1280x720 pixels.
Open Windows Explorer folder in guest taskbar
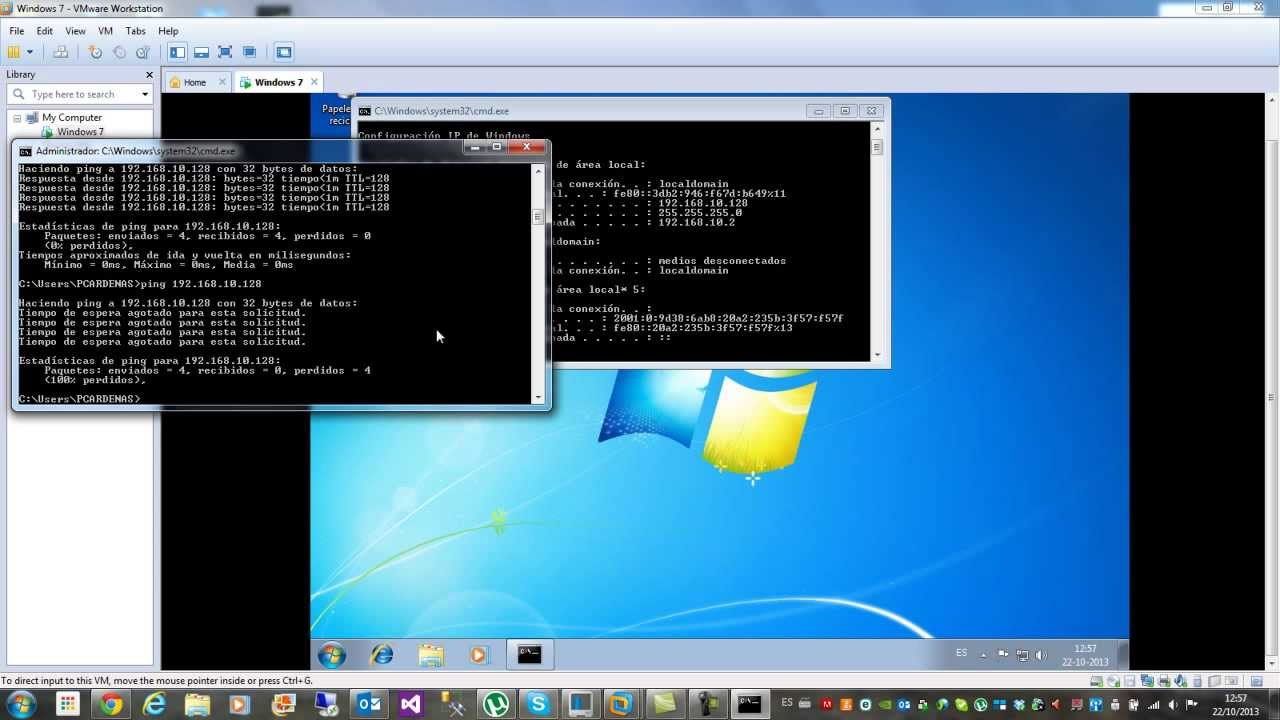pyautogui.click(x=431, y=655)
